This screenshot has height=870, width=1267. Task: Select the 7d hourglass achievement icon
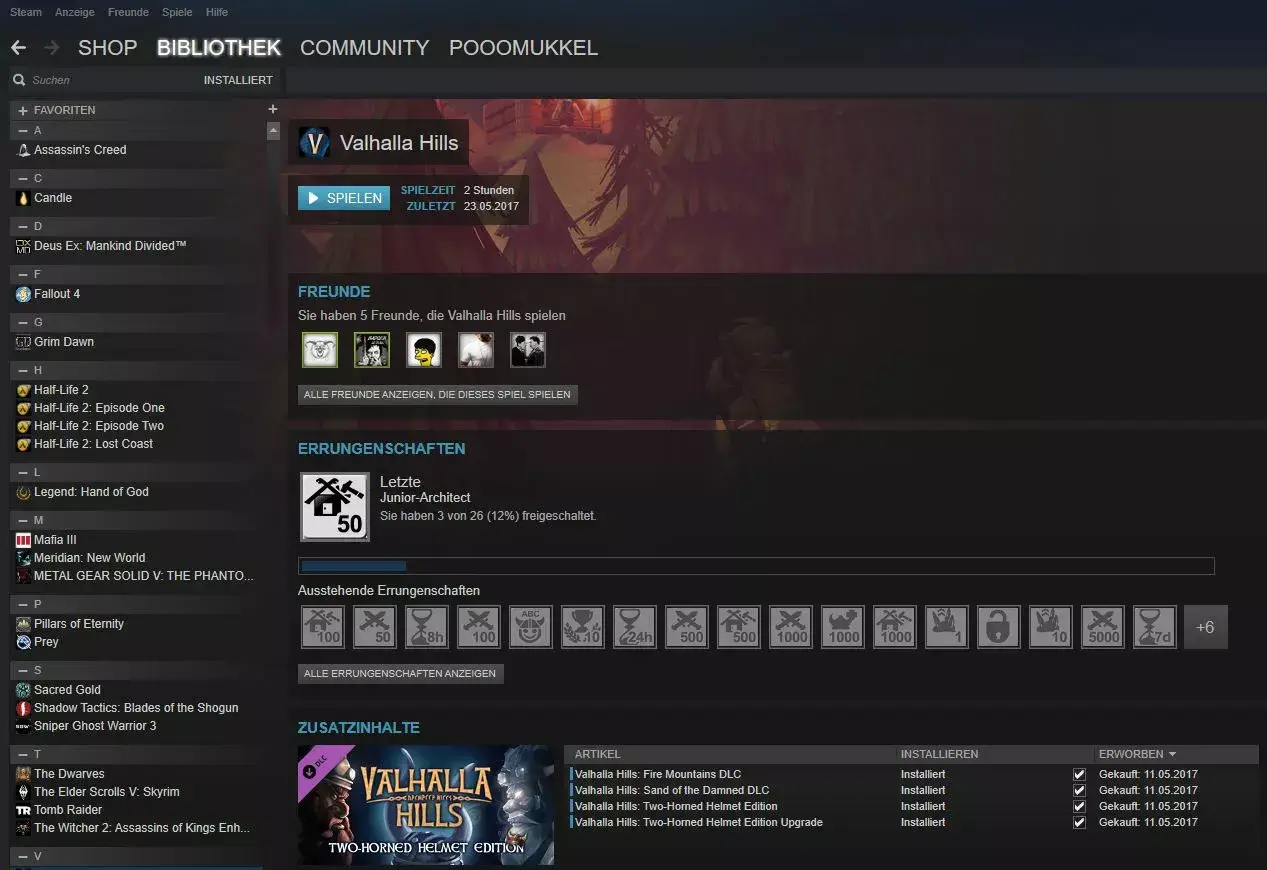pos(1155,627)
